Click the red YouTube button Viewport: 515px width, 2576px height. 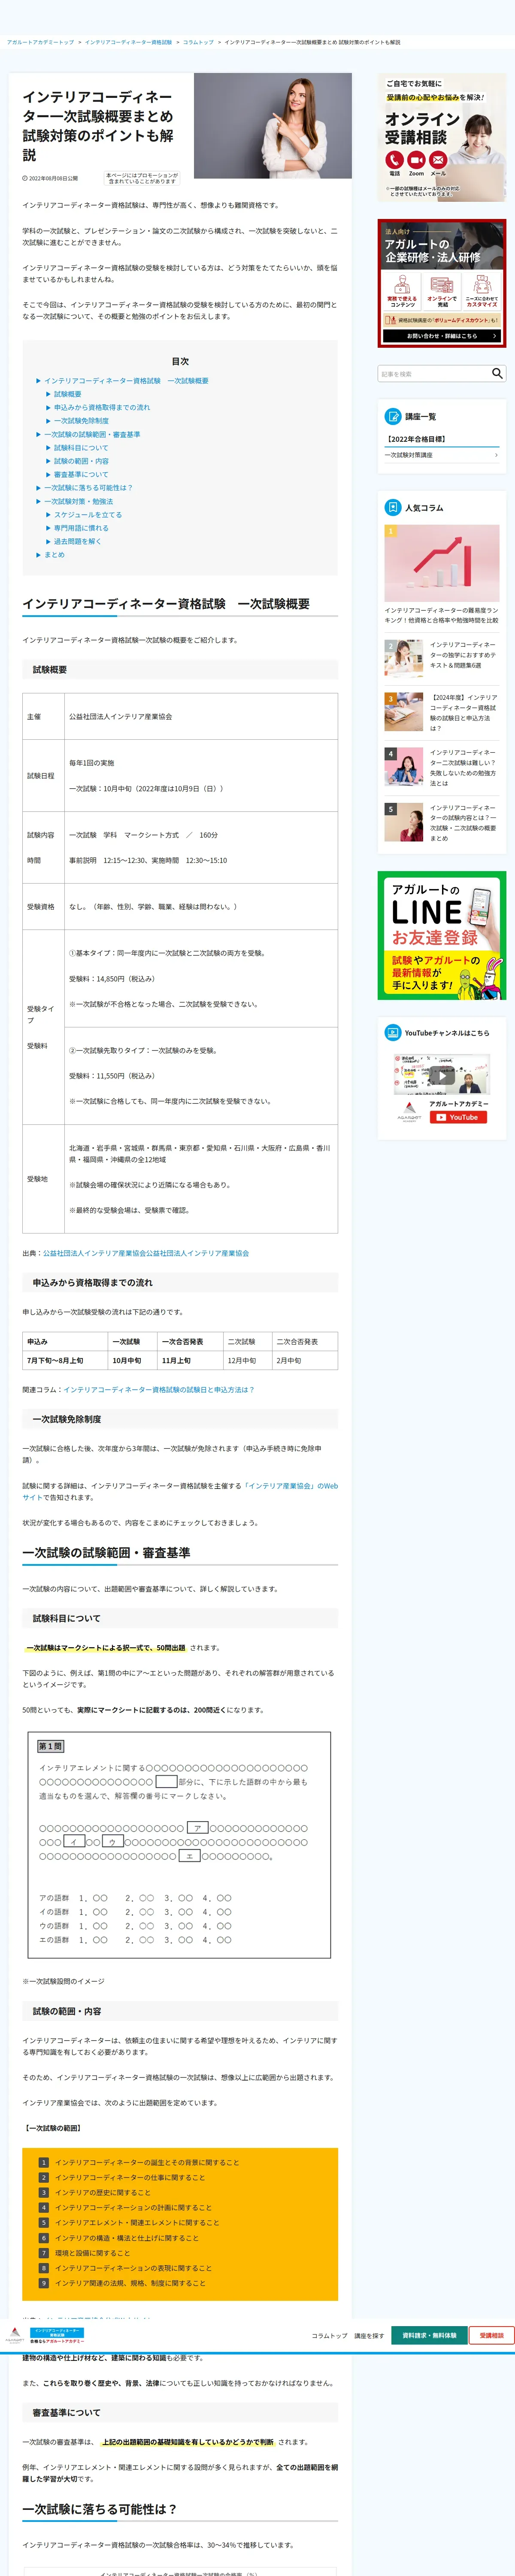[x=458, y=1117]
